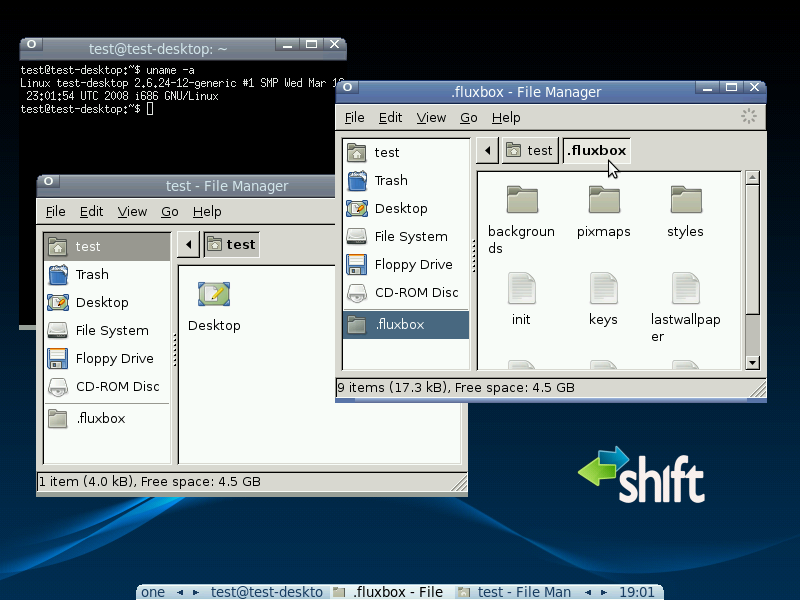This screenshot has height=600, width=800.
Task: Click next workspace arrow in taskbar
Action: pyautogui.click(x=196, y=592)
